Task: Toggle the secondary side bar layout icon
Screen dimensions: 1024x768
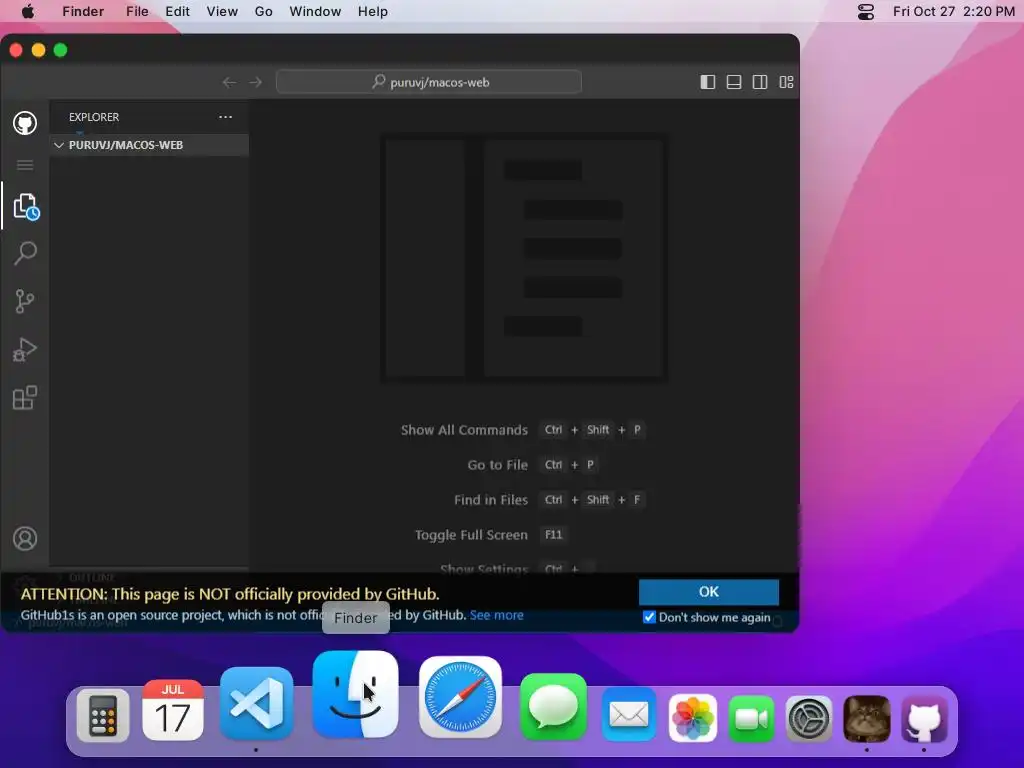Action: pyautogui.click(x=760, y=82)
